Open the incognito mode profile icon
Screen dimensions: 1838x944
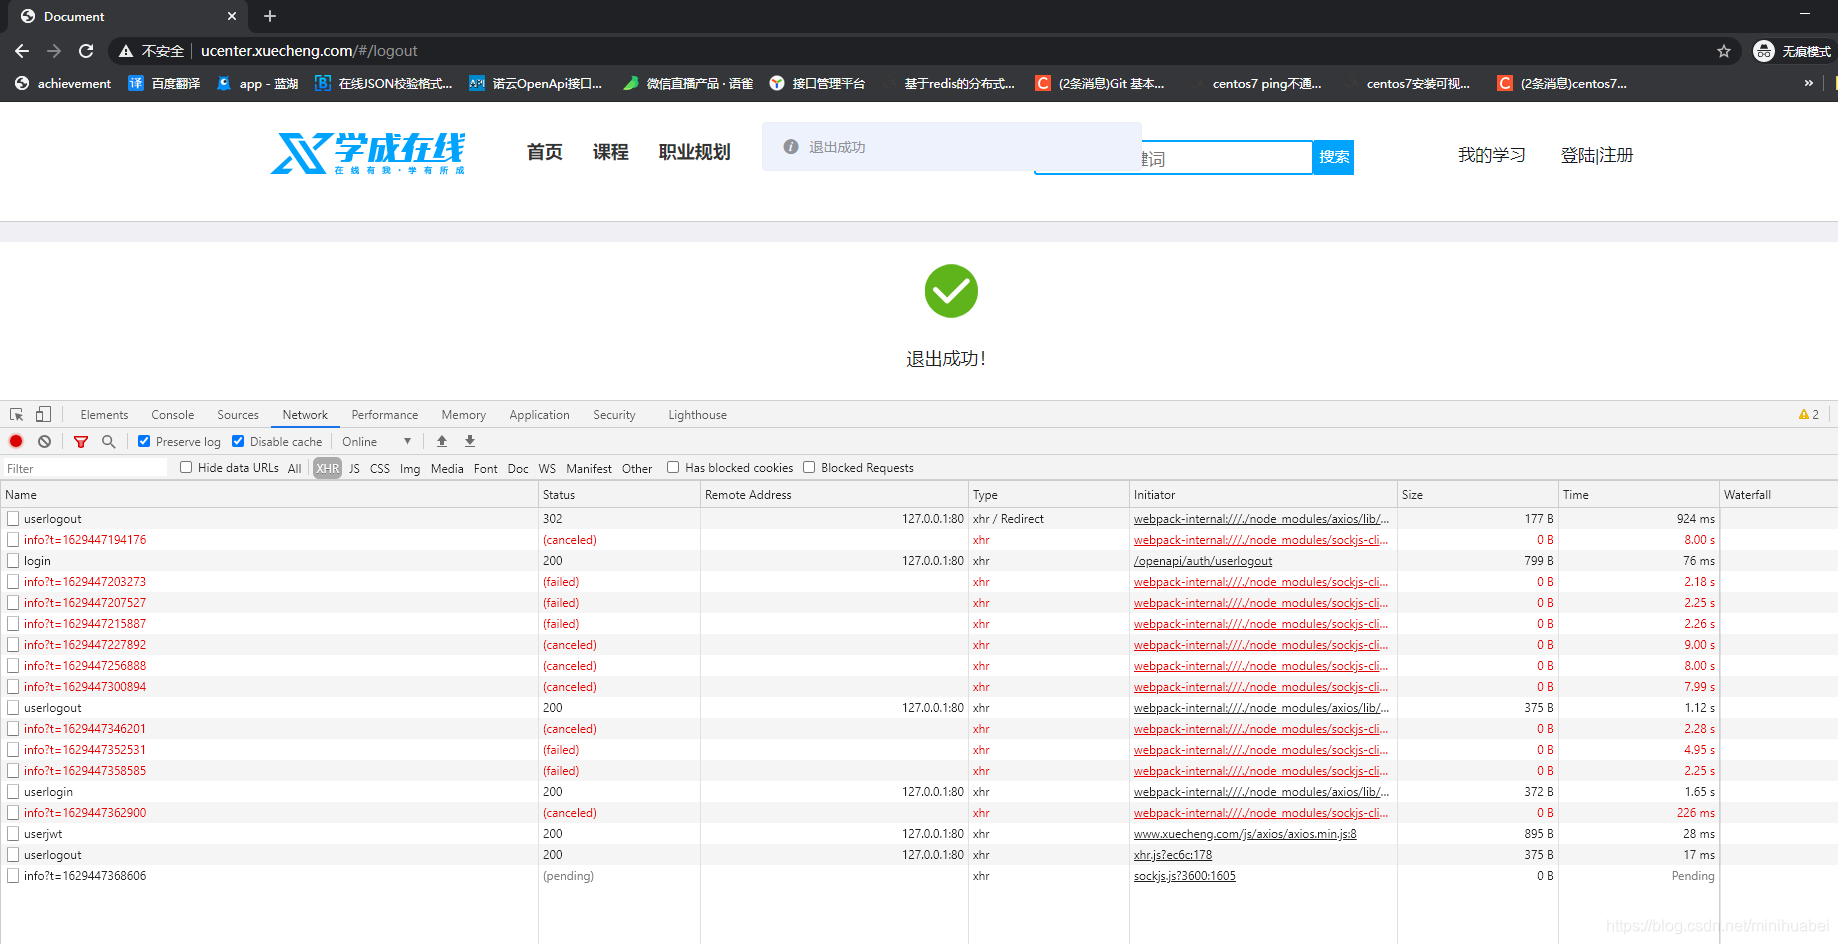click(x=1764, y=51)
